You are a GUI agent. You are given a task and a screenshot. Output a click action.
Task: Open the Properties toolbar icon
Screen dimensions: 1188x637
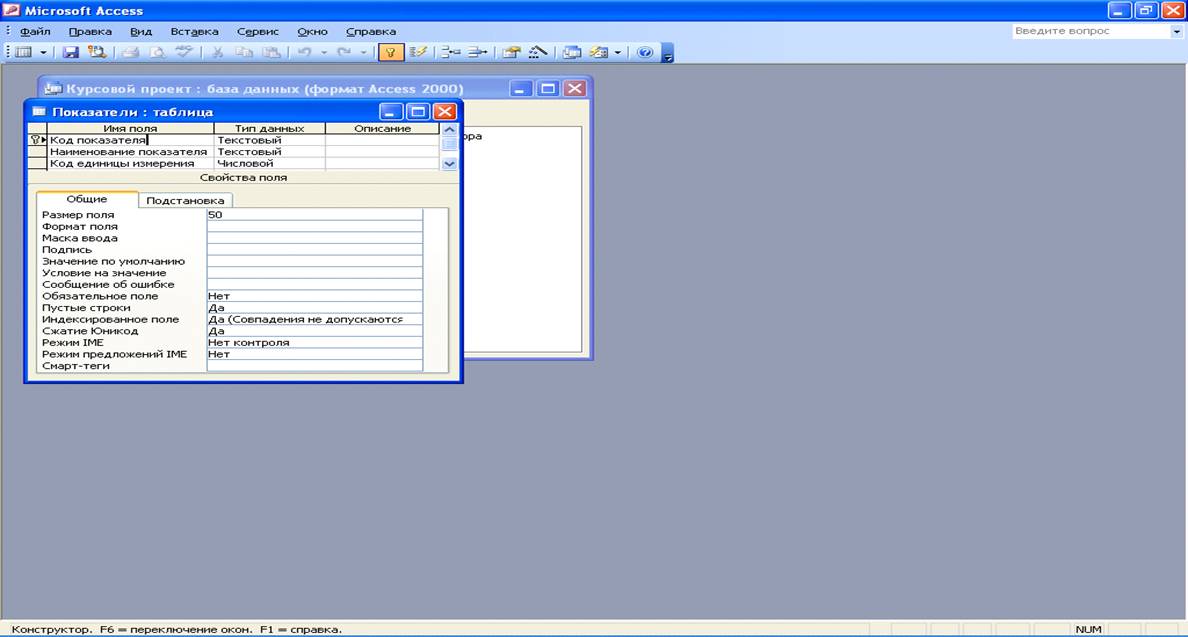[x=511, y=52]
